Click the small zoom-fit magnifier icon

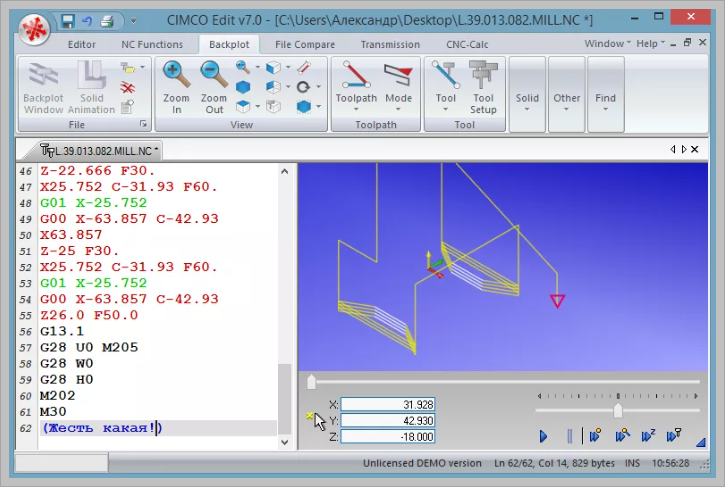(243, 67)
